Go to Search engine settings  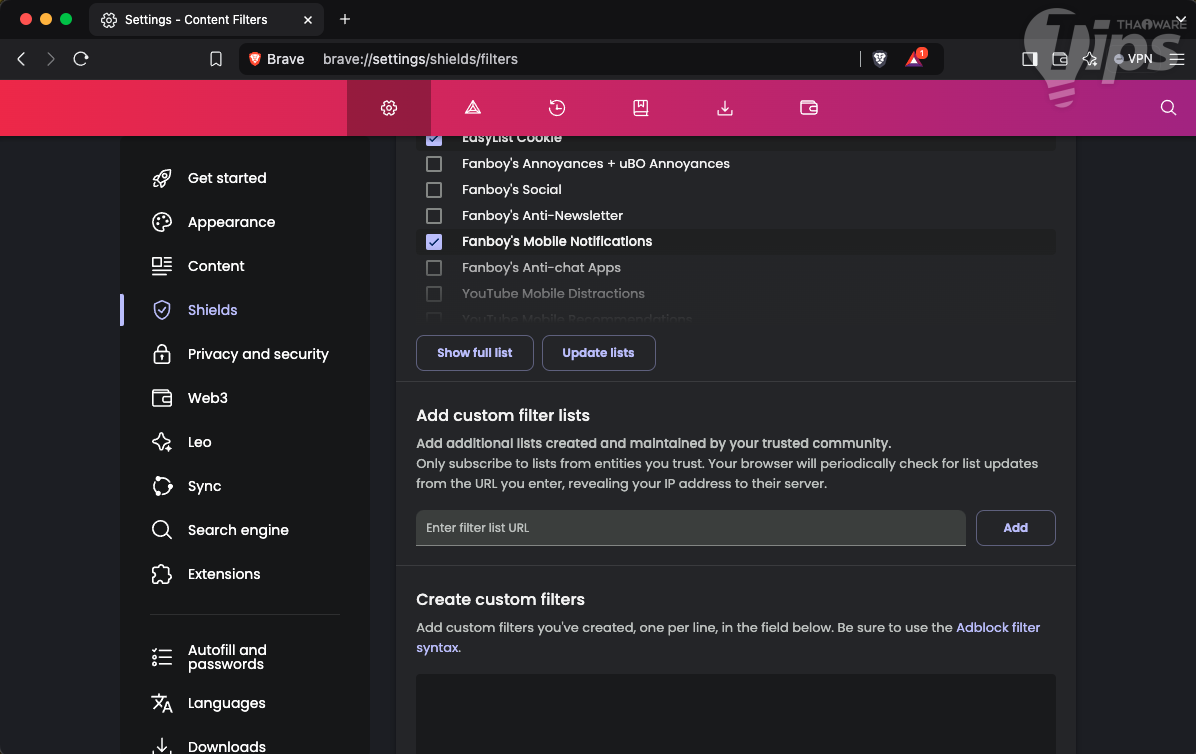pos(237,530)
